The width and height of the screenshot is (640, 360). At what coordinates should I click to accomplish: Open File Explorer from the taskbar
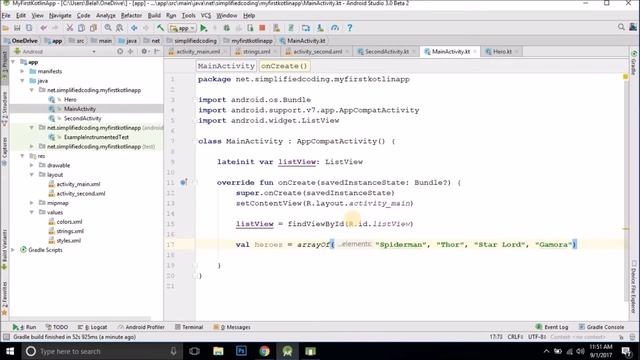[x=218, y=351]
